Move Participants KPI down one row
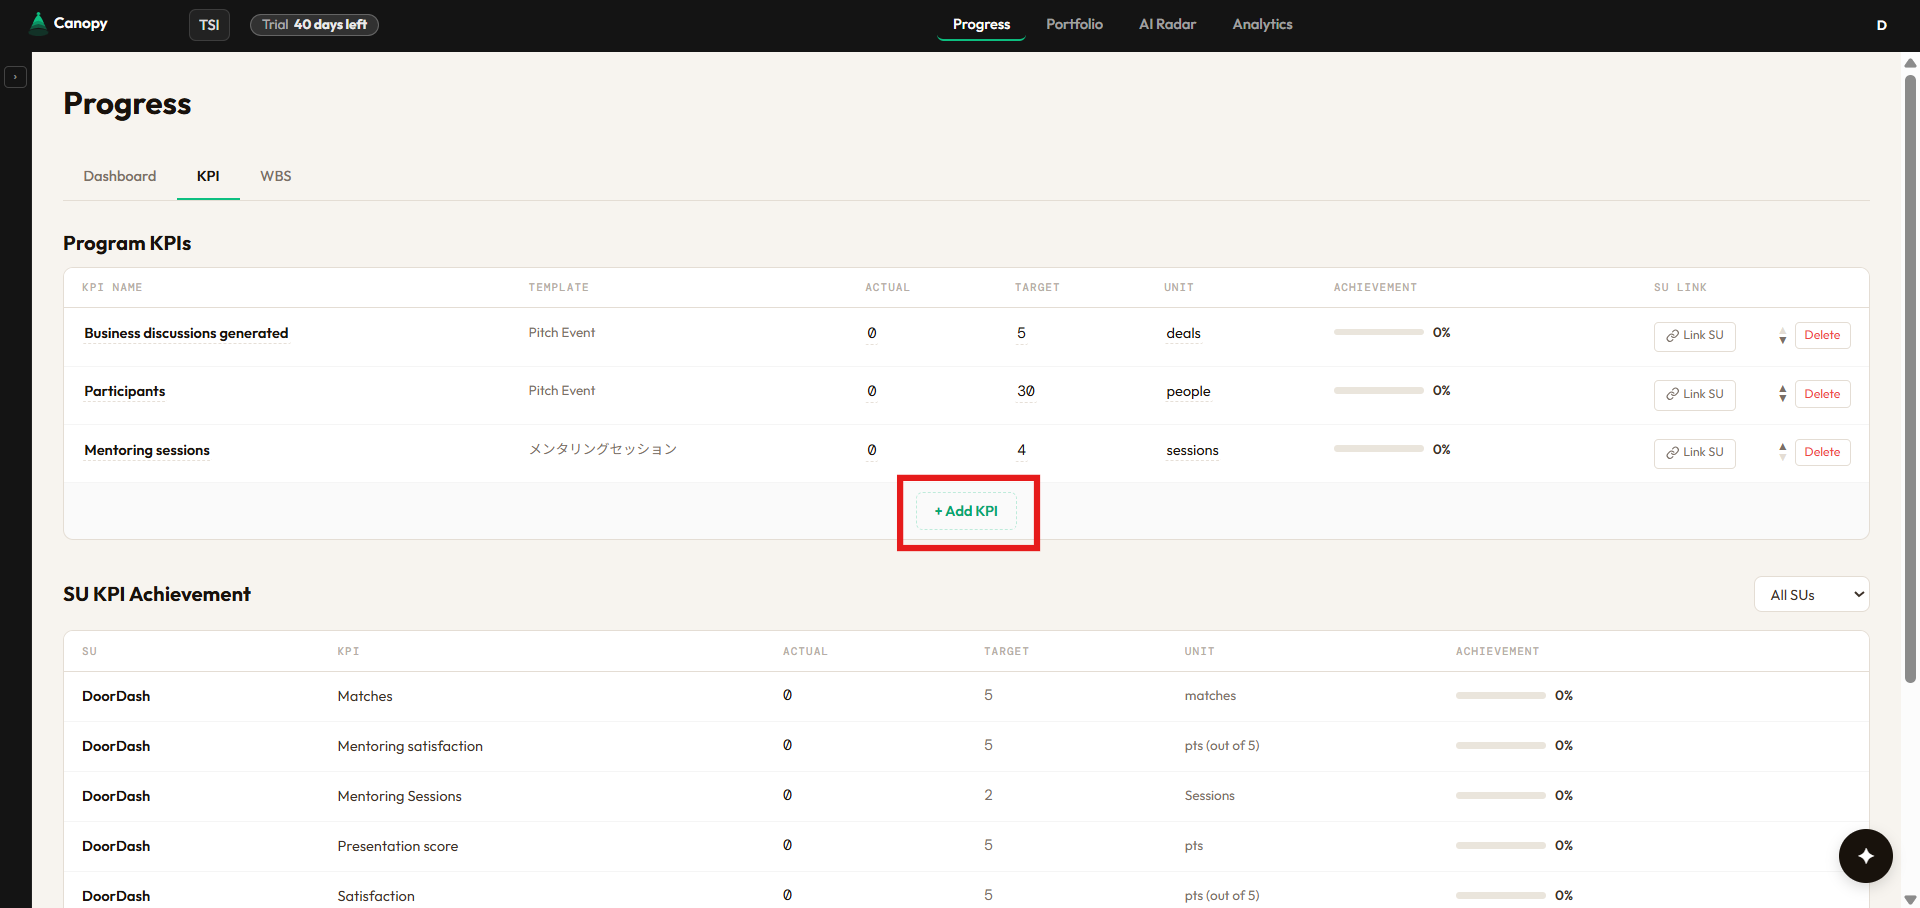Image resolution: width=1920 pixels, height=908 pixels. point(1782,399)
